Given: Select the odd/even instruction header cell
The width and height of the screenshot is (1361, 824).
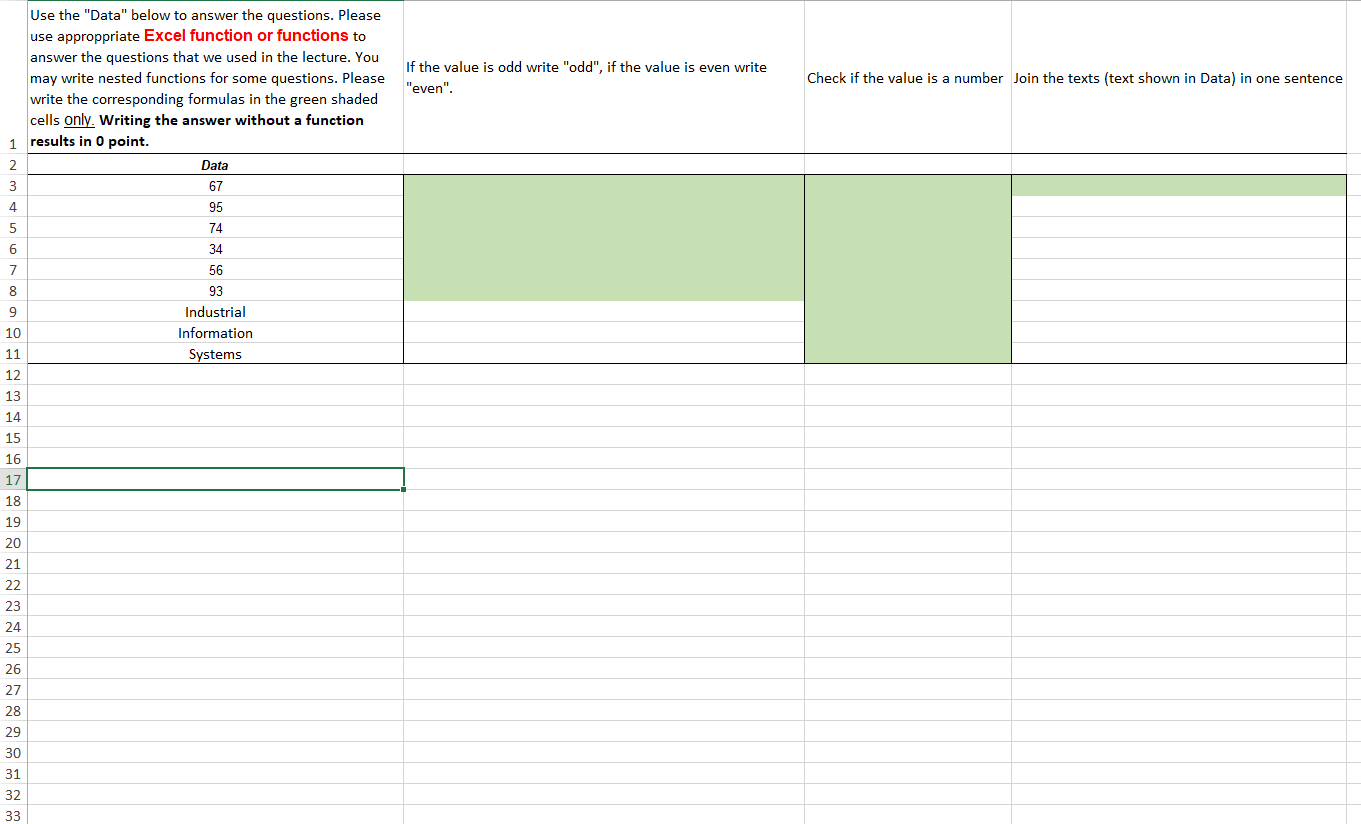Looking at the screenshot, I should [x=604, y=77].
